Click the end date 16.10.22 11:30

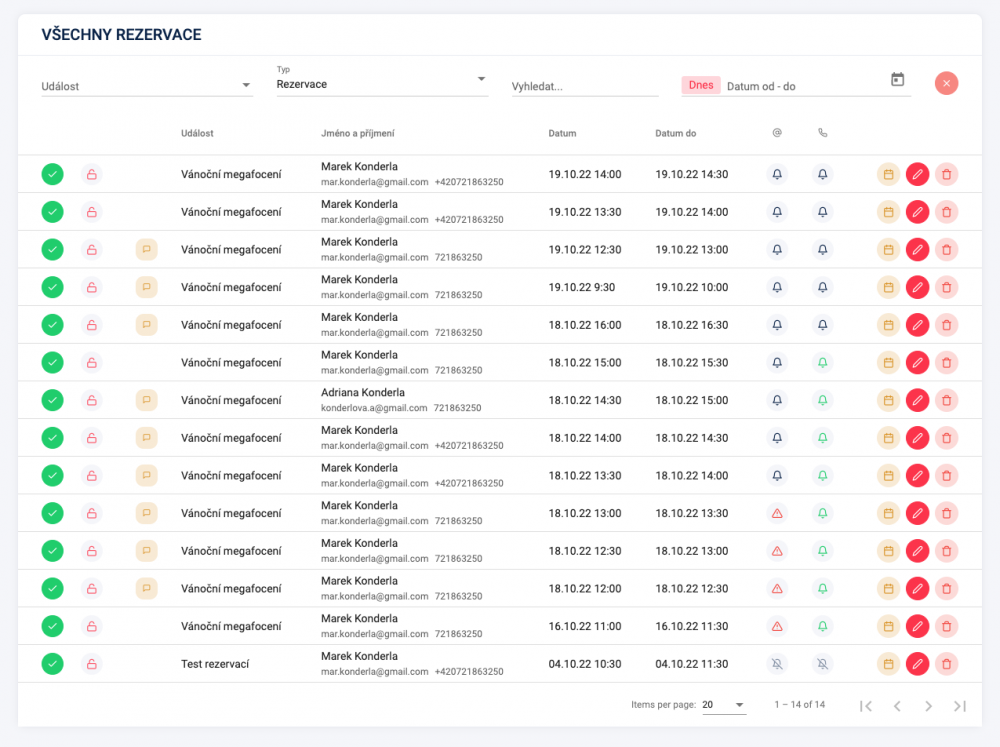click(x=692, y=626)
